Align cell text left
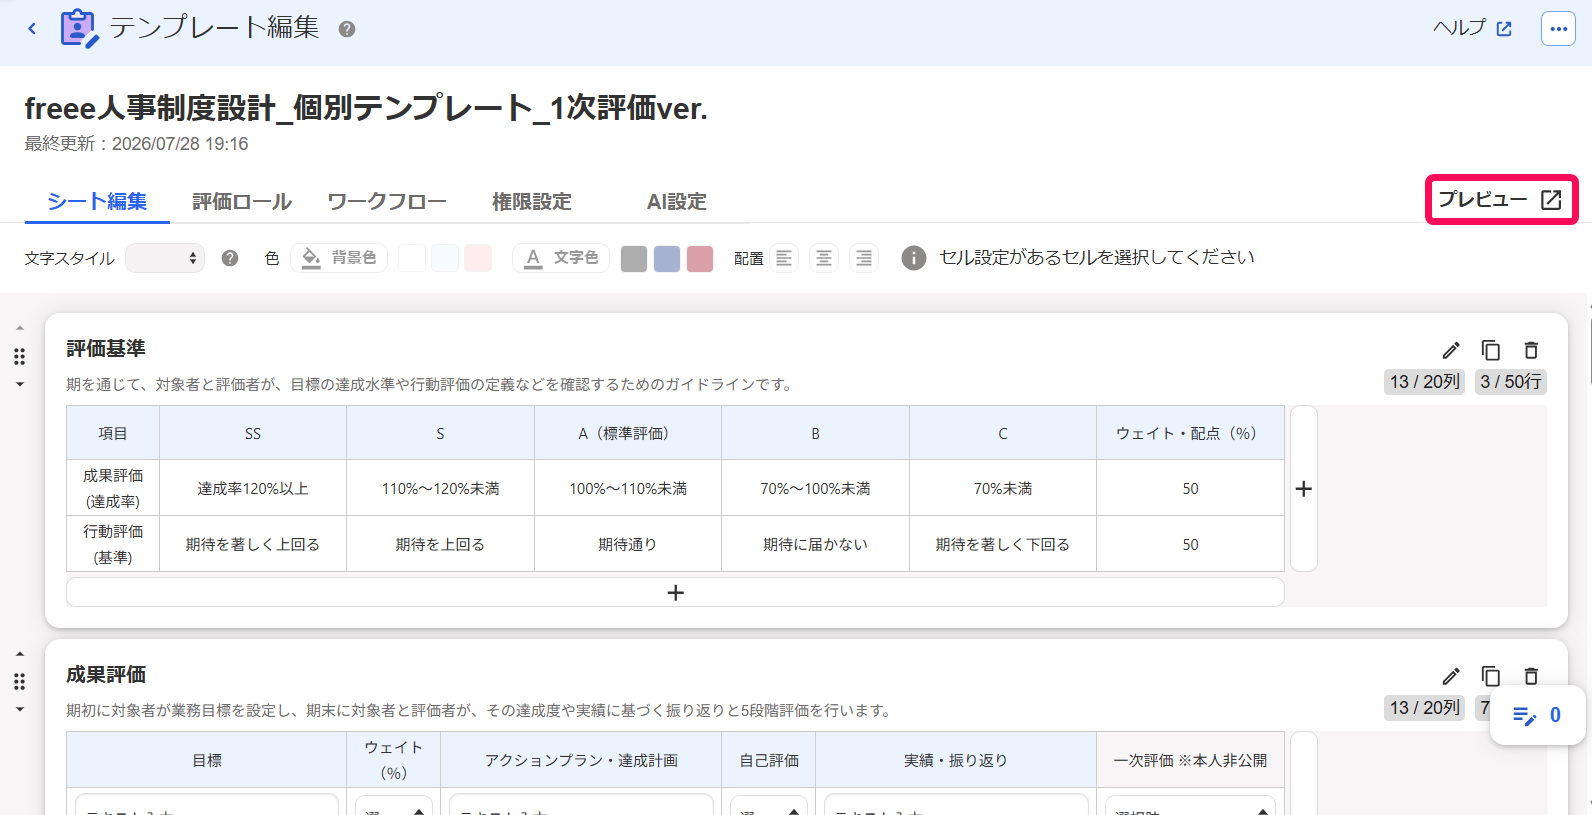The image size is (1592, 815). [x=784, y=258]
